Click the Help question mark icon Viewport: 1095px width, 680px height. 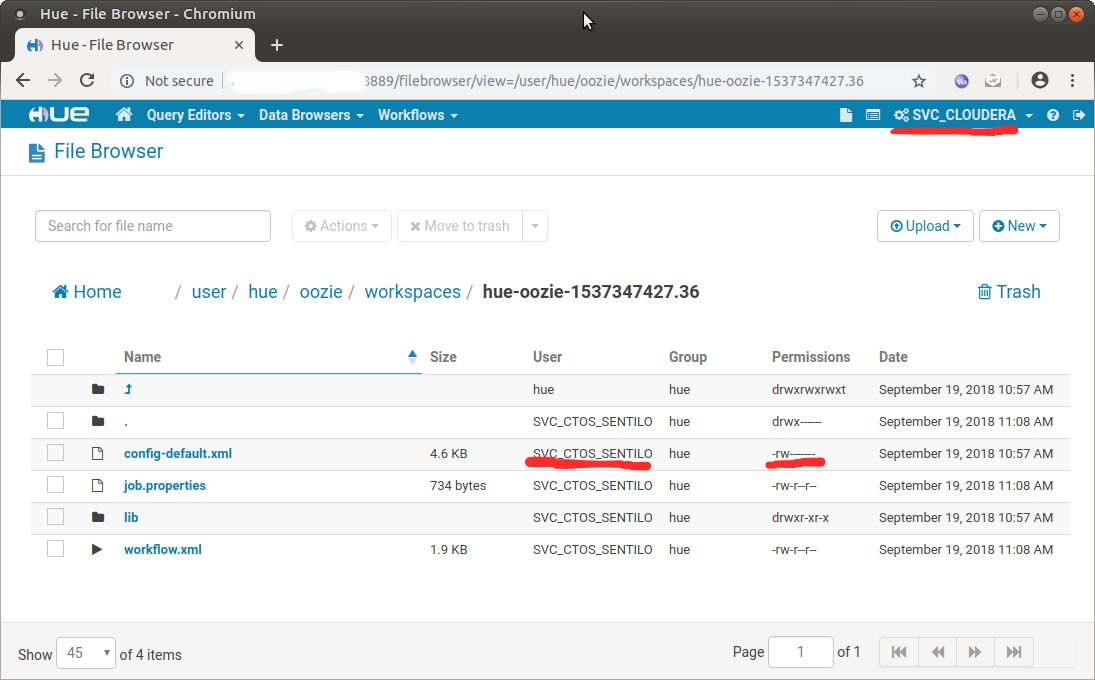pyautogui.click(x=1052, y=115)
